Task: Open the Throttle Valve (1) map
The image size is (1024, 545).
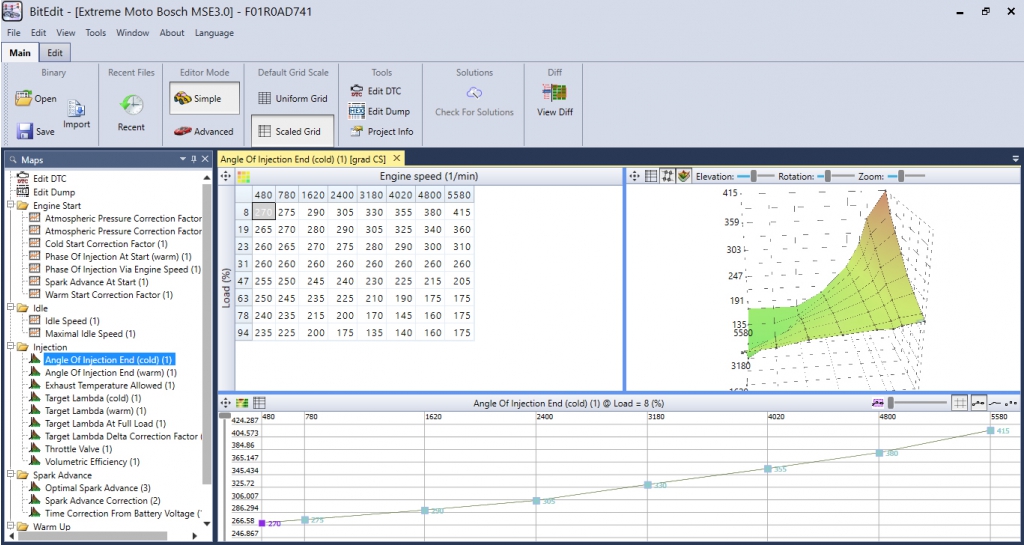Action: click(x=78, y=449)
